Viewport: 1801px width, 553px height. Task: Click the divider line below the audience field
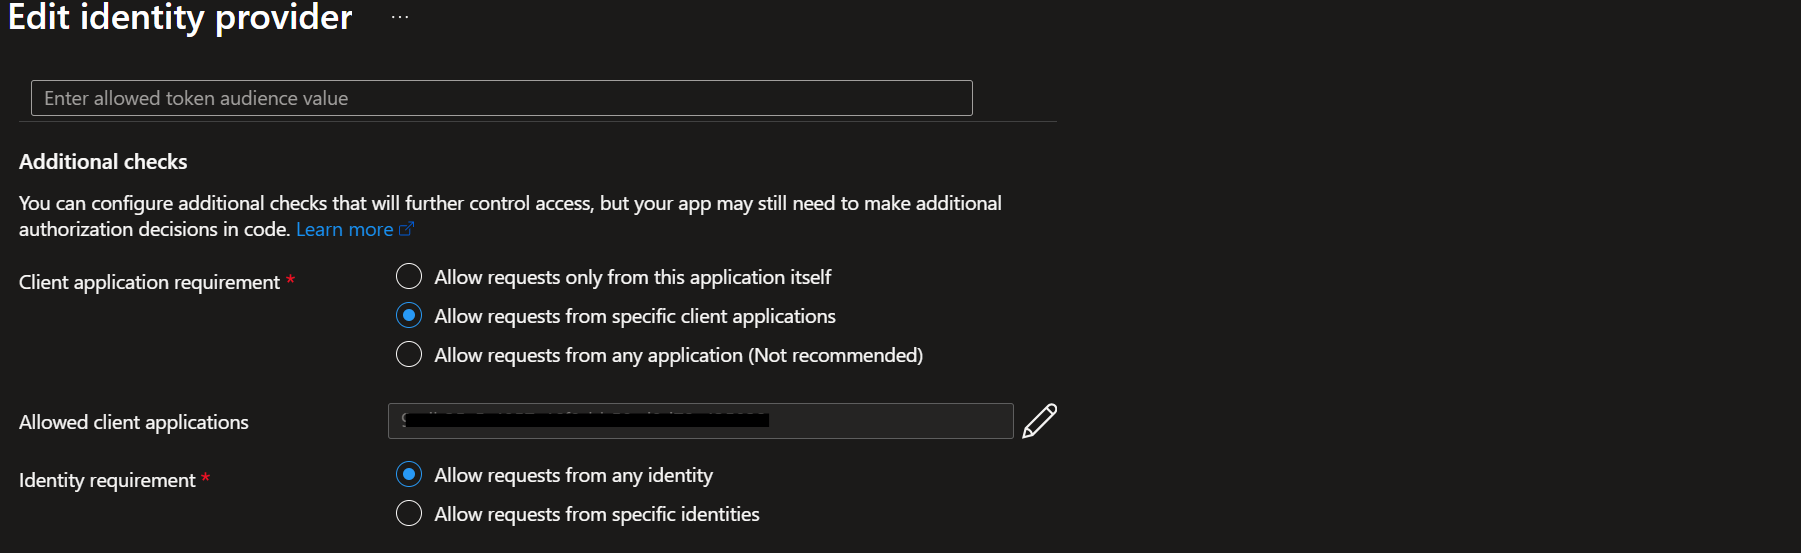pos(538,122)
